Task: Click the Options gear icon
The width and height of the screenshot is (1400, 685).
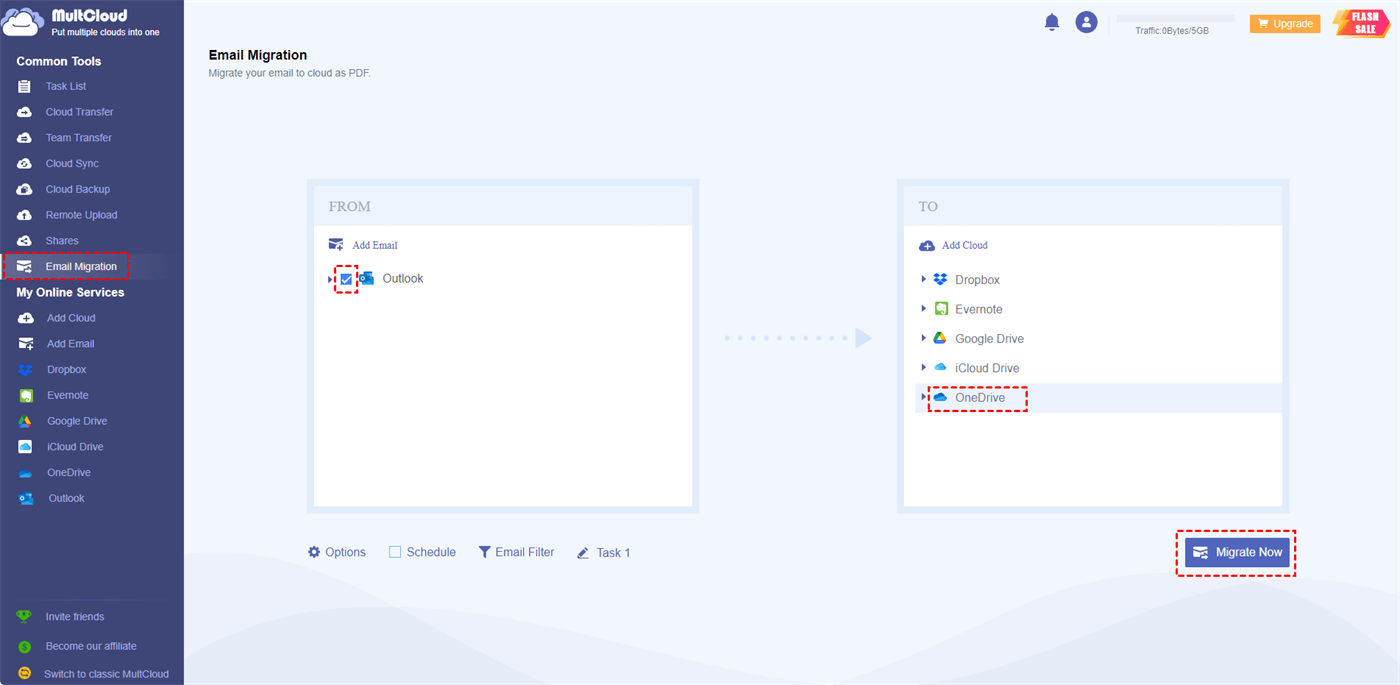Action: point(314,552)
